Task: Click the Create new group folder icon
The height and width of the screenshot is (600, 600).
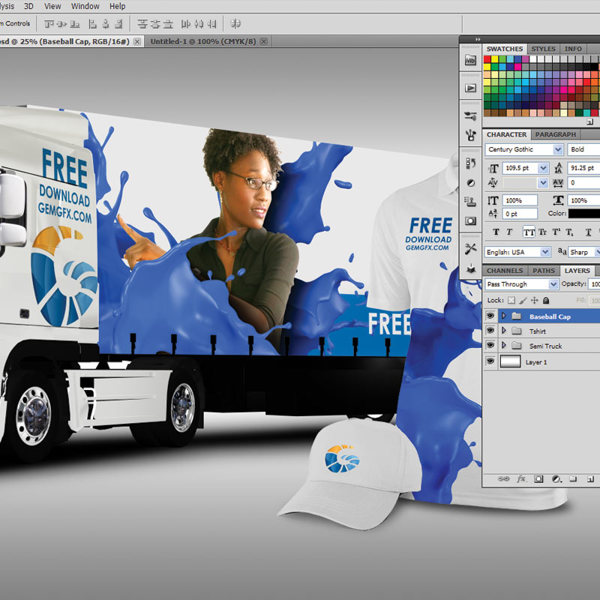Action: [573, 479]
